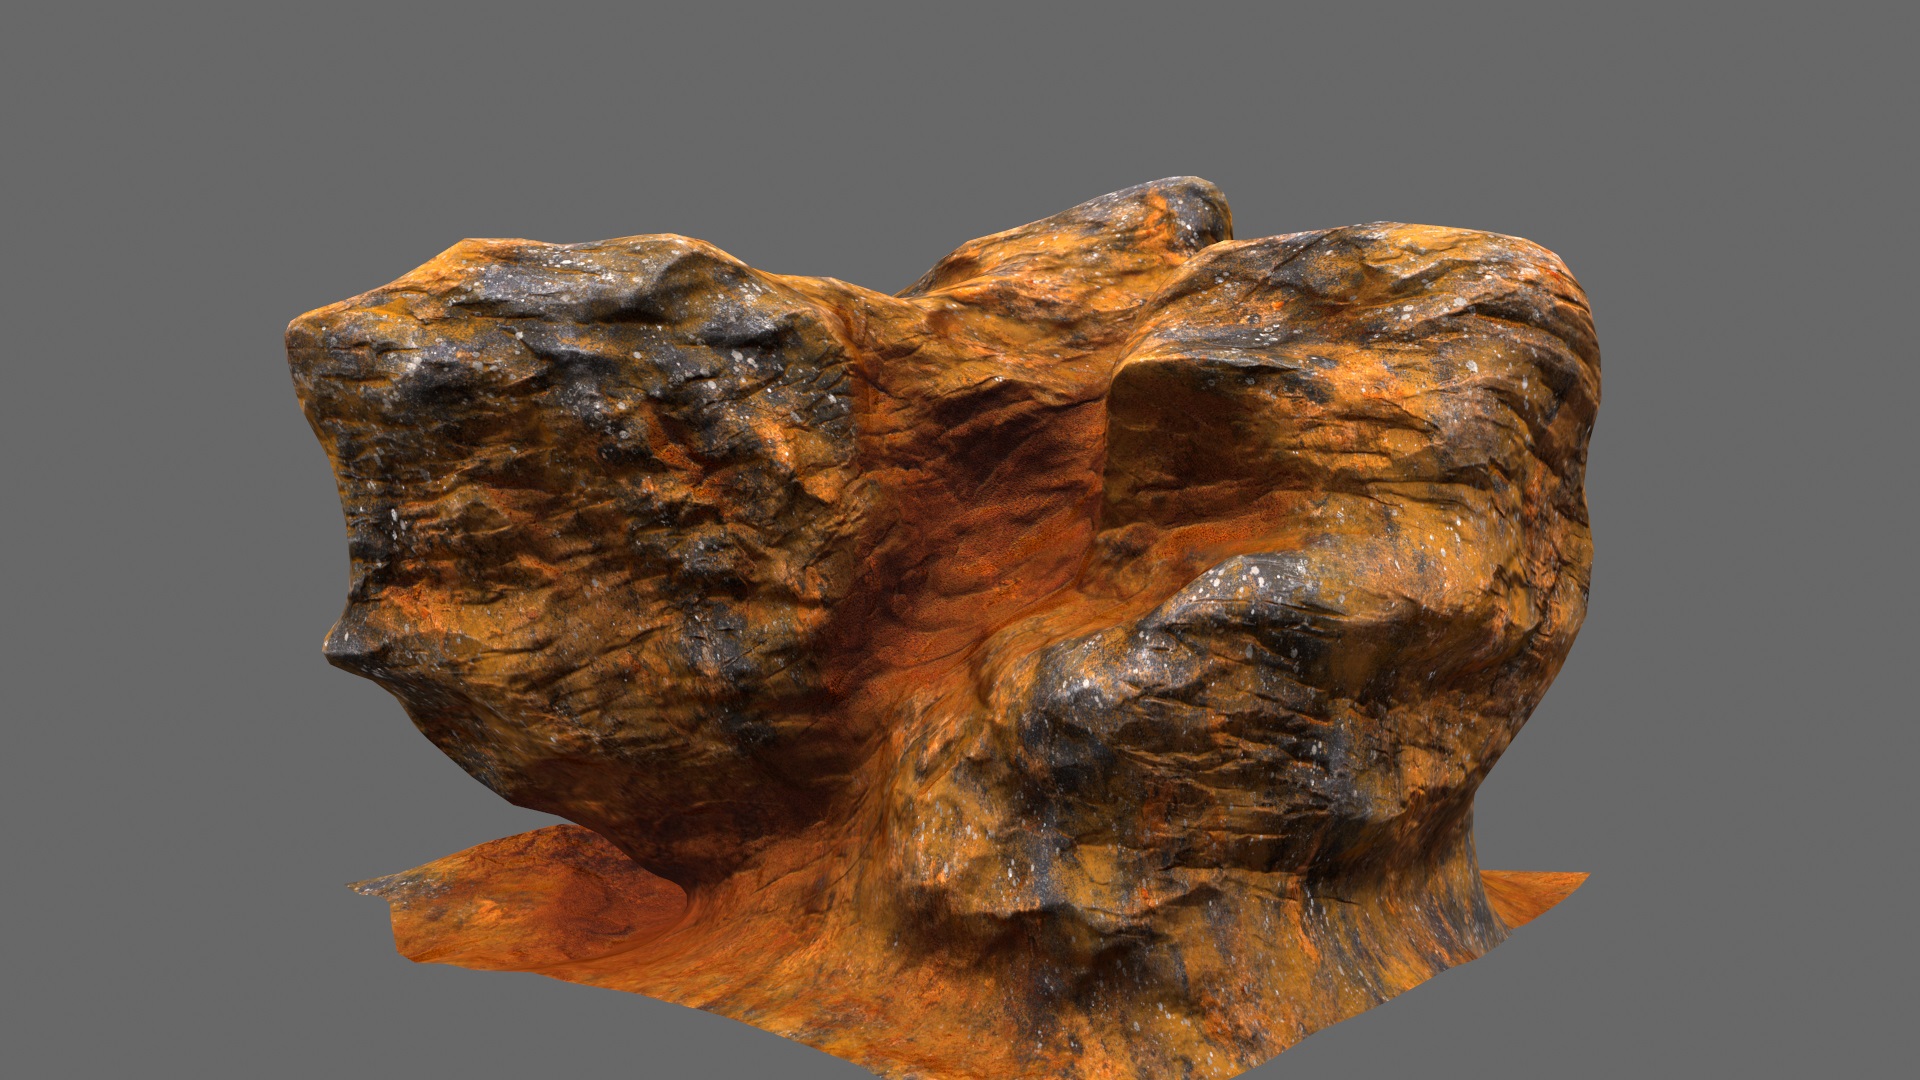Image resolution: width=1920 pixels, height=1080 pixels.
Task: Click the gray background left of the rock
Action: coord(140,540)
